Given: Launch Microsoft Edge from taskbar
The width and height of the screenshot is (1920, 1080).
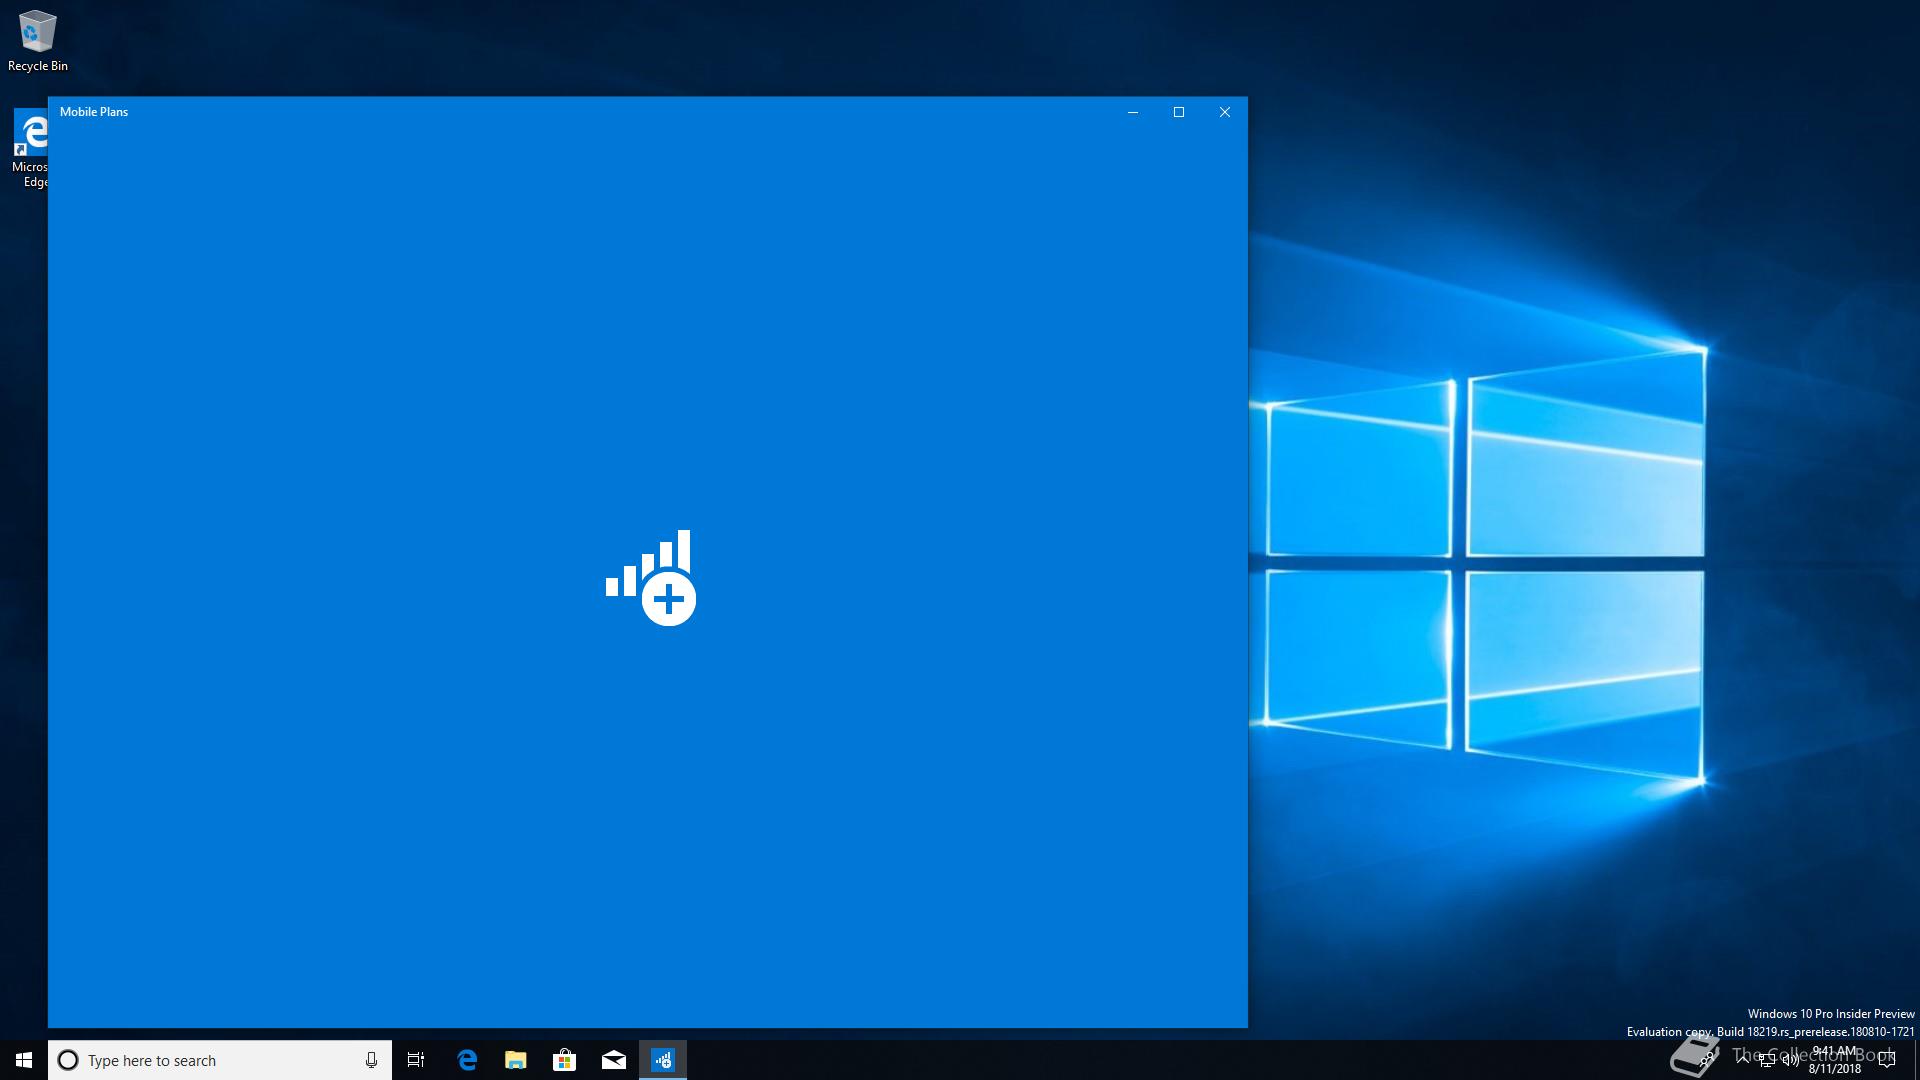Looking at the screenshot, I should point(467,1060).
